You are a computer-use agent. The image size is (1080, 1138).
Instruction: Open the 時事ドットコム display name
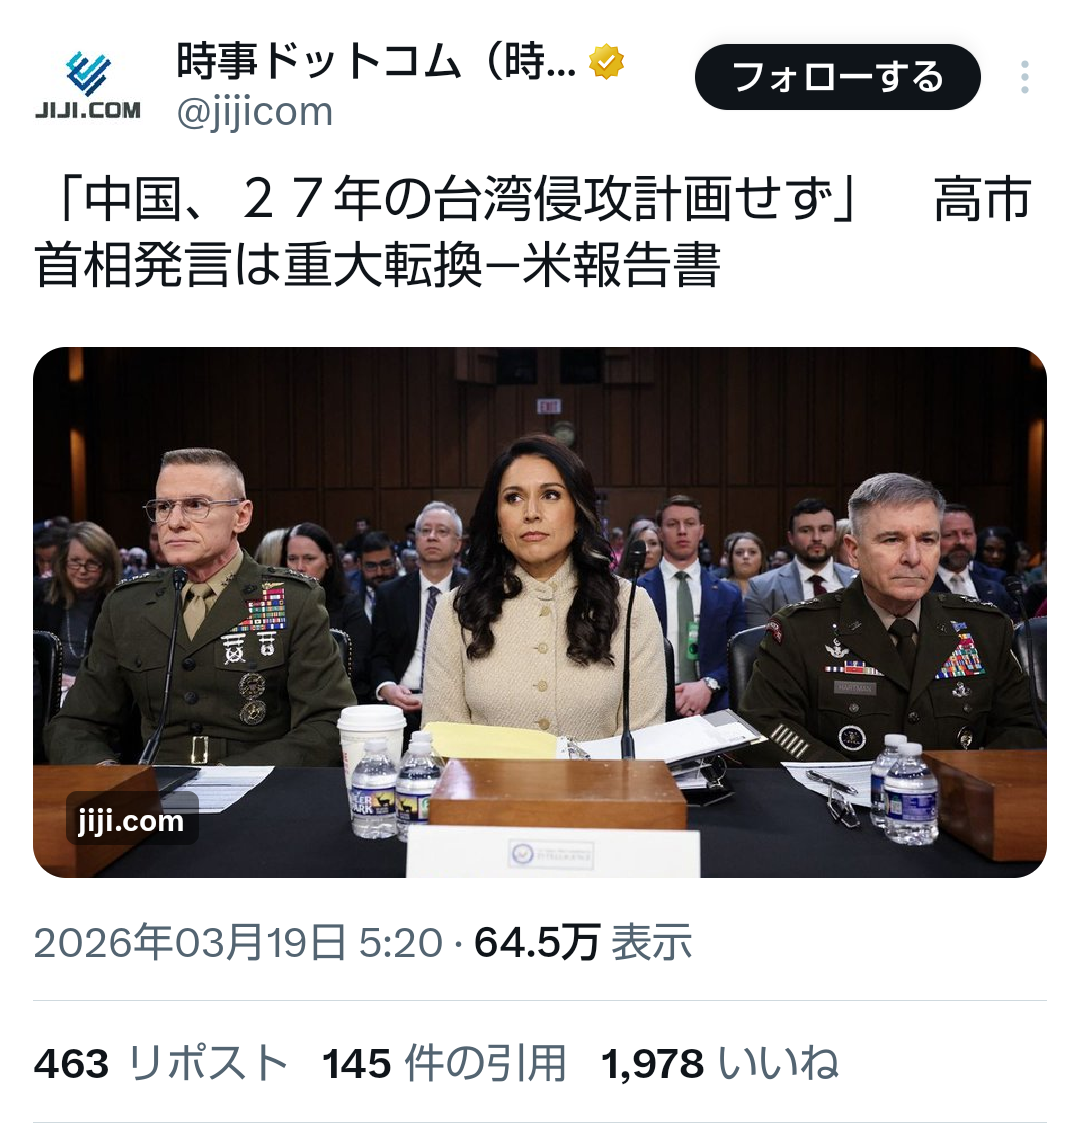[x=376, y=62]
